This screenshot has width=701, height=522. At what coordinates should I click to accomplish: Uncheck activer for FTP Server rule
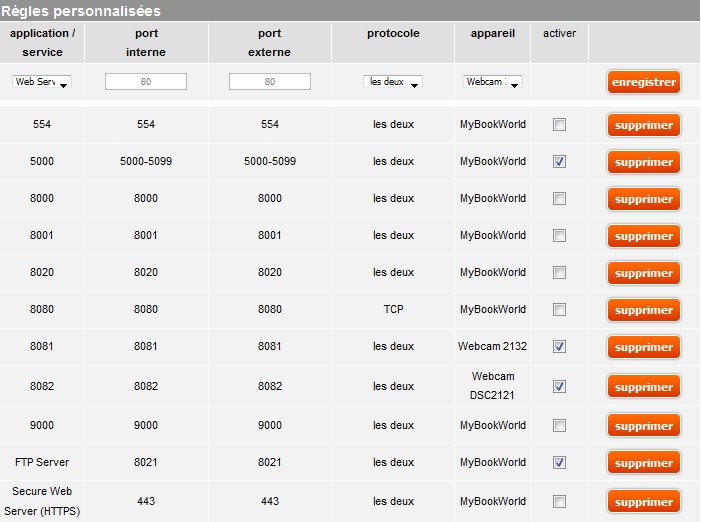tap(559, 462)
